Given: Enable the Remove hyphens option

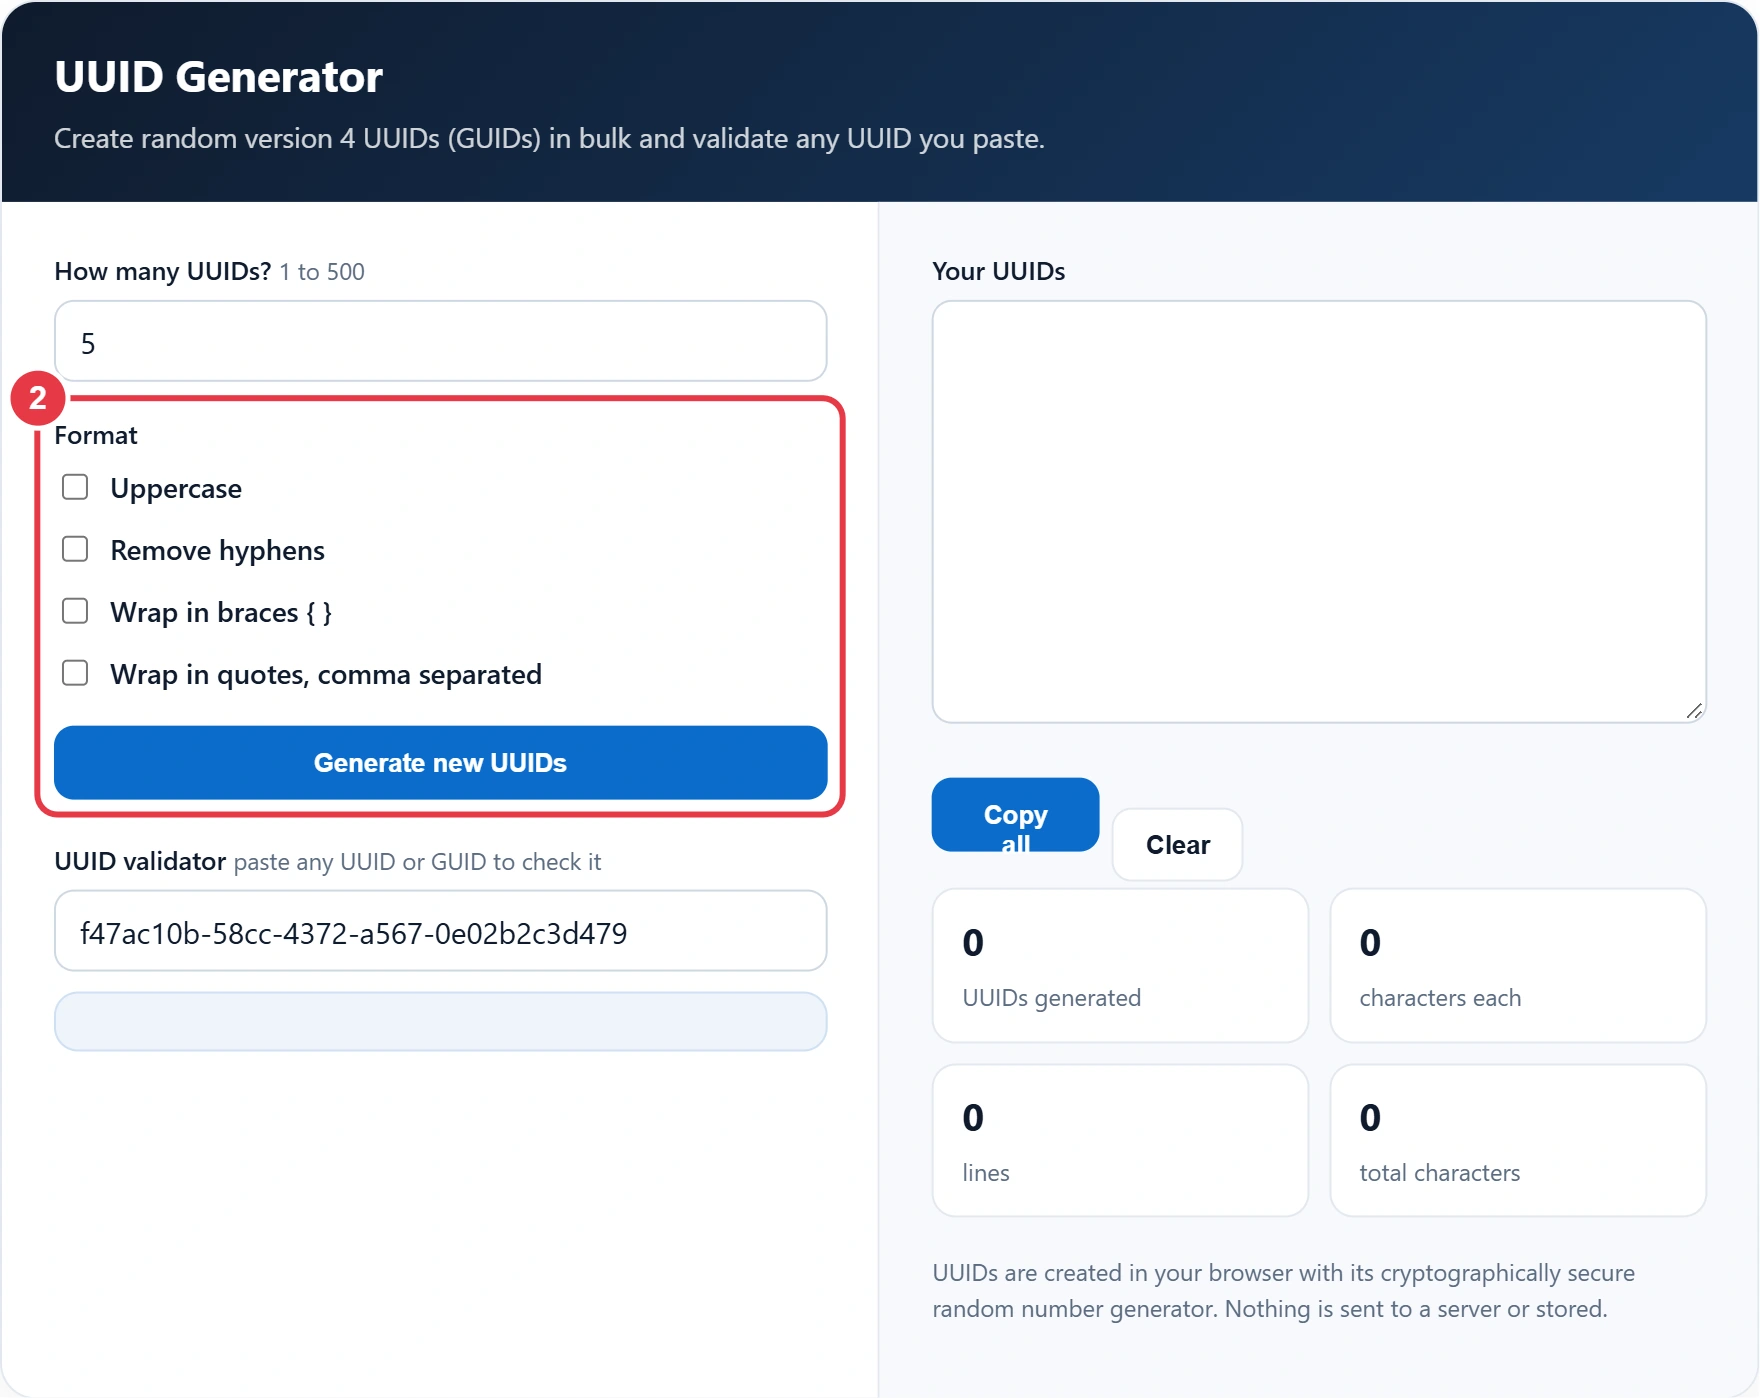Looking at the screenshot, I should point(75,549).
